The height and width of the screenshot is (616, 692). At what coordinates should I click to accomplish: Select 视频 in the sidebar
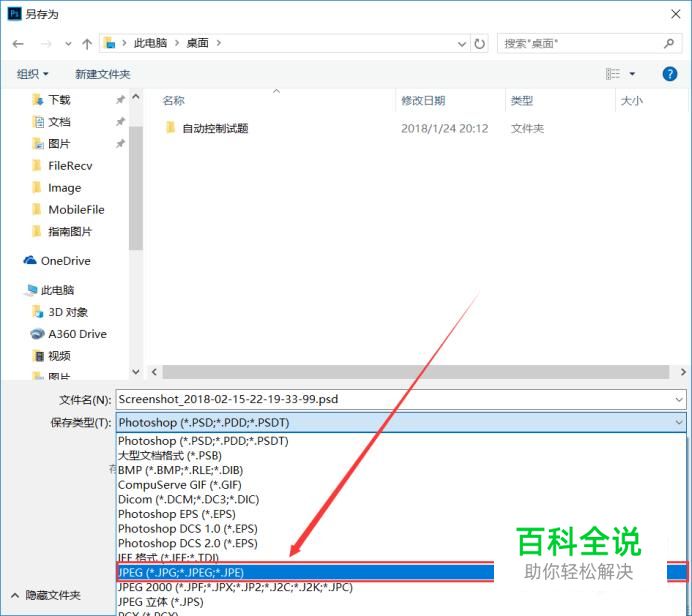59,356
